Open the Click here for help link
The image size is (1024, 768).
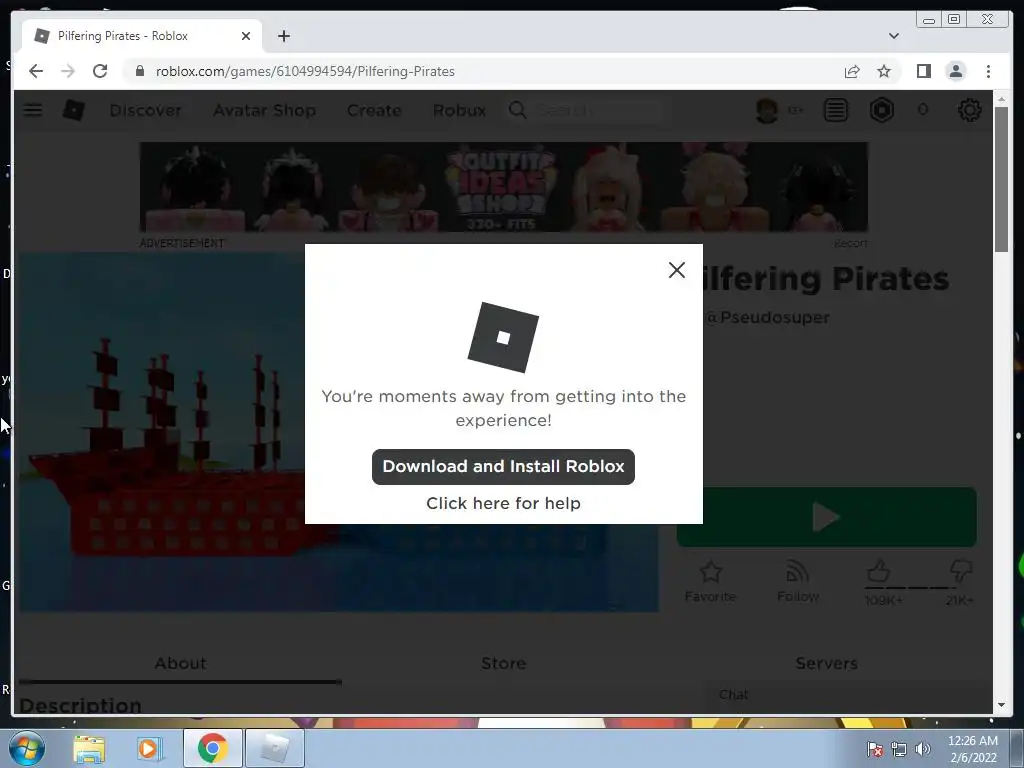tap(503, 503)
